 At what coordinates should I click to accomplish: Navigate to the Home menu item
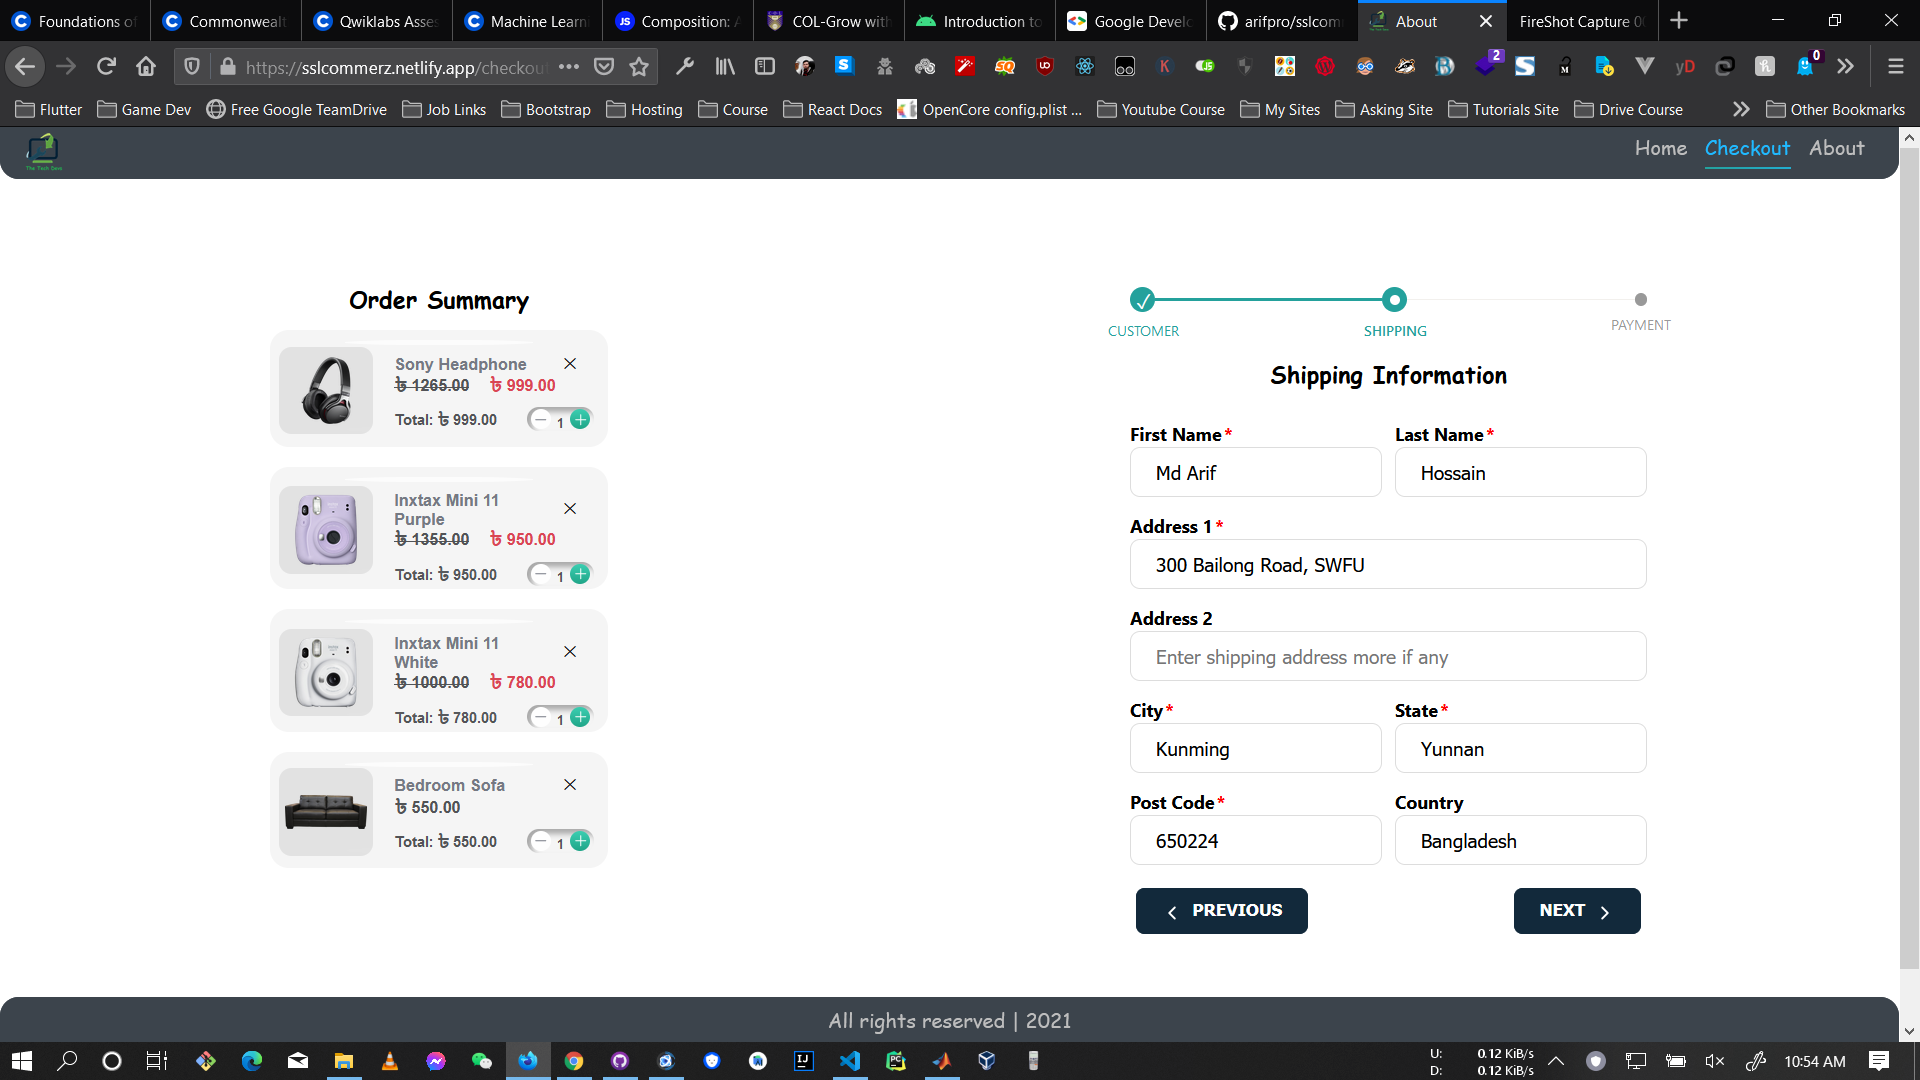[x=1660, y=148]
